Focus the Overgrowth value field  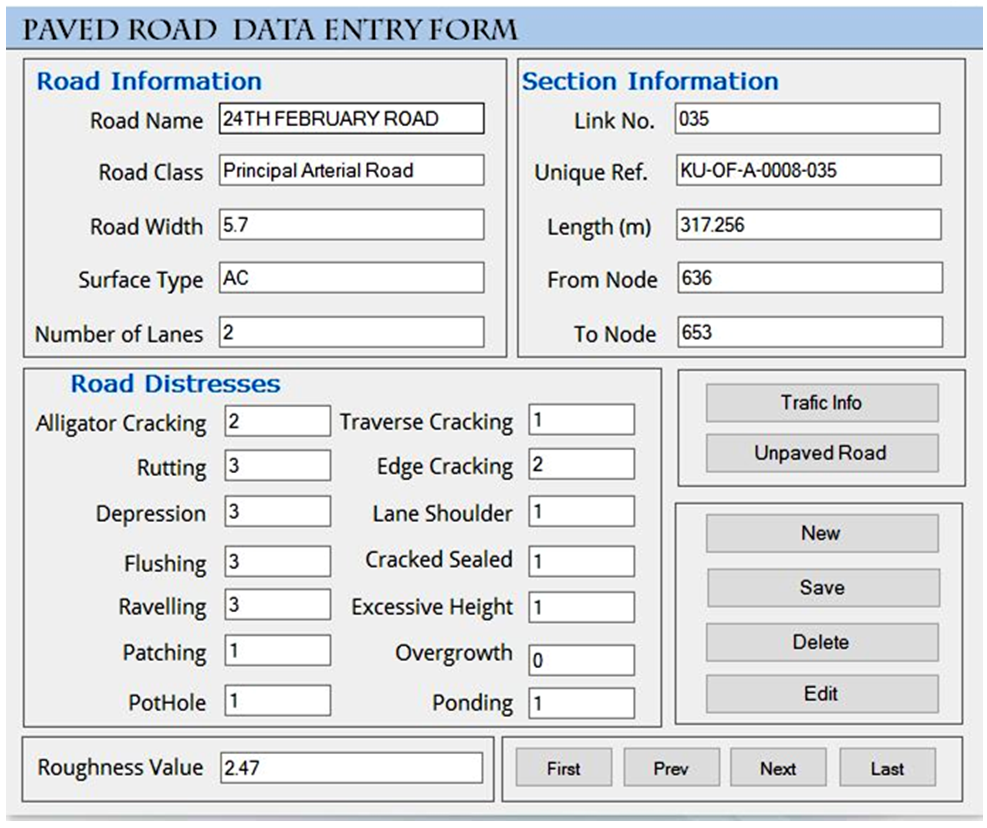click(x=581, y=661)
